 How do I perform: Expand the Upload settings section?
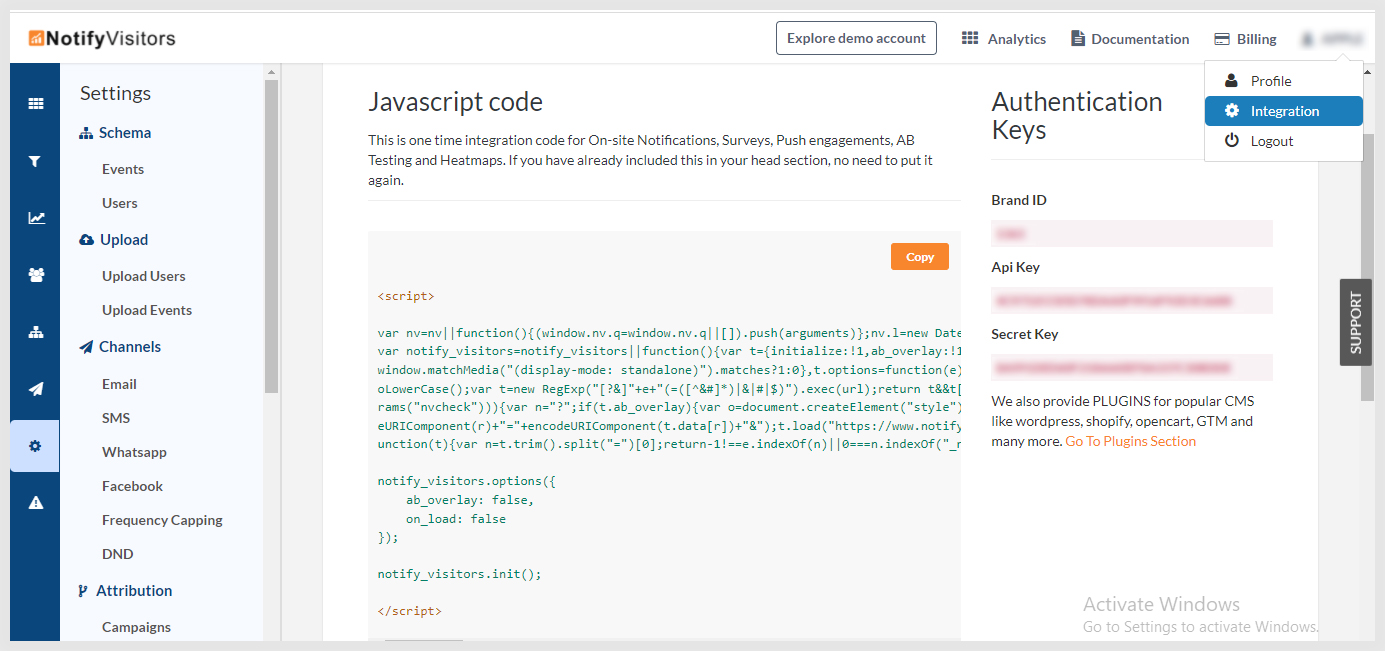pos(113,240)
